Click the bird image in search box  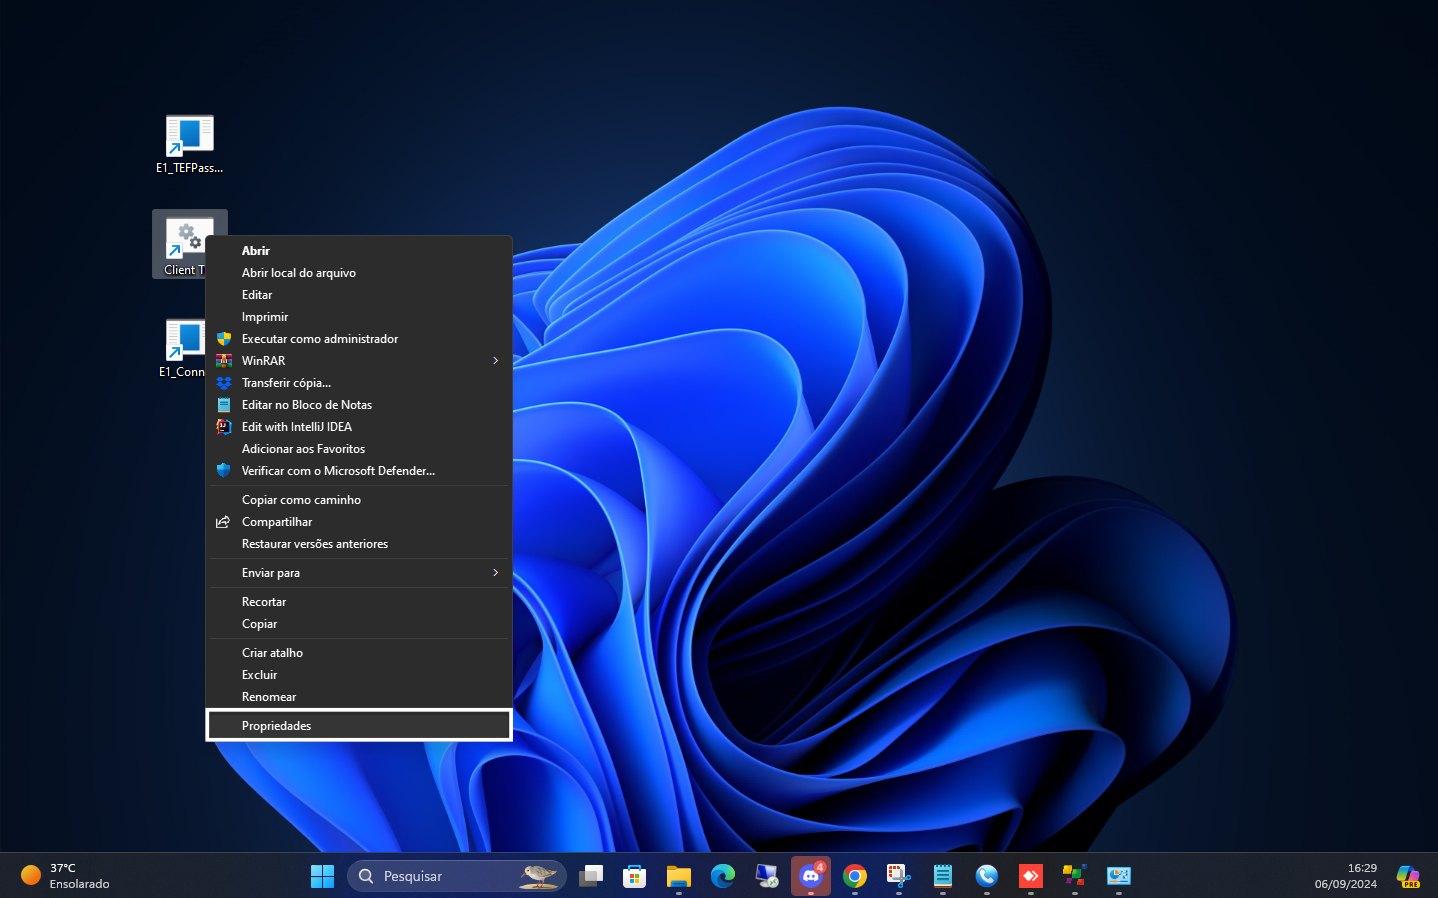point(538,876)
